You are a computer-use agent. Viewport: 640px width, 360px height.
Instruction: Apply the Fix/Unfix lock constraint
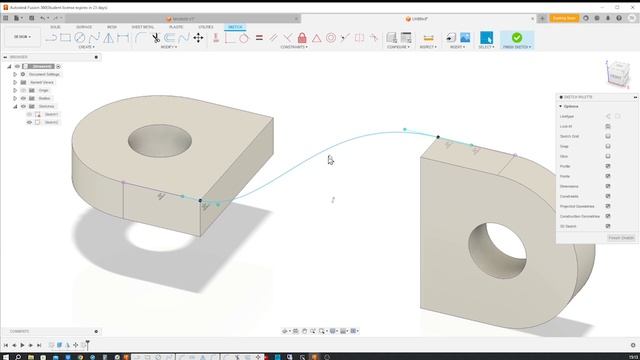click(302, 38)
